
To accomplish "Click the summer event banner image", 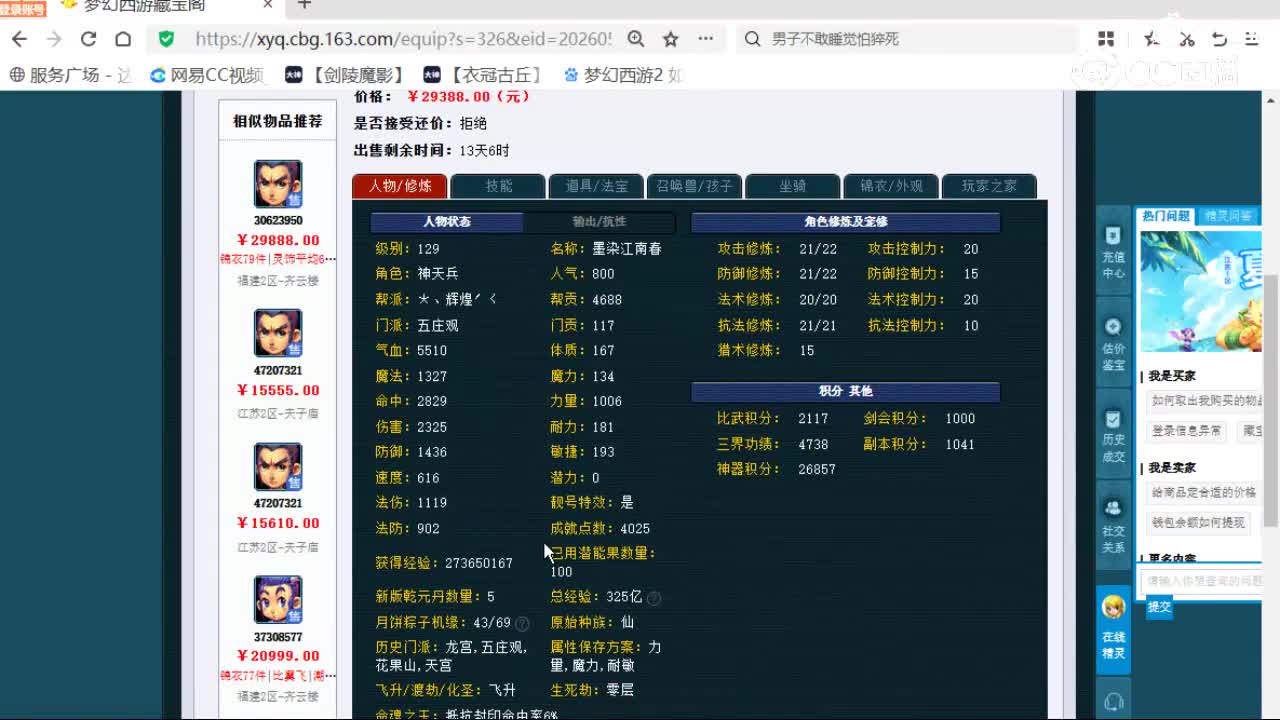I will tap(1200, 291).
